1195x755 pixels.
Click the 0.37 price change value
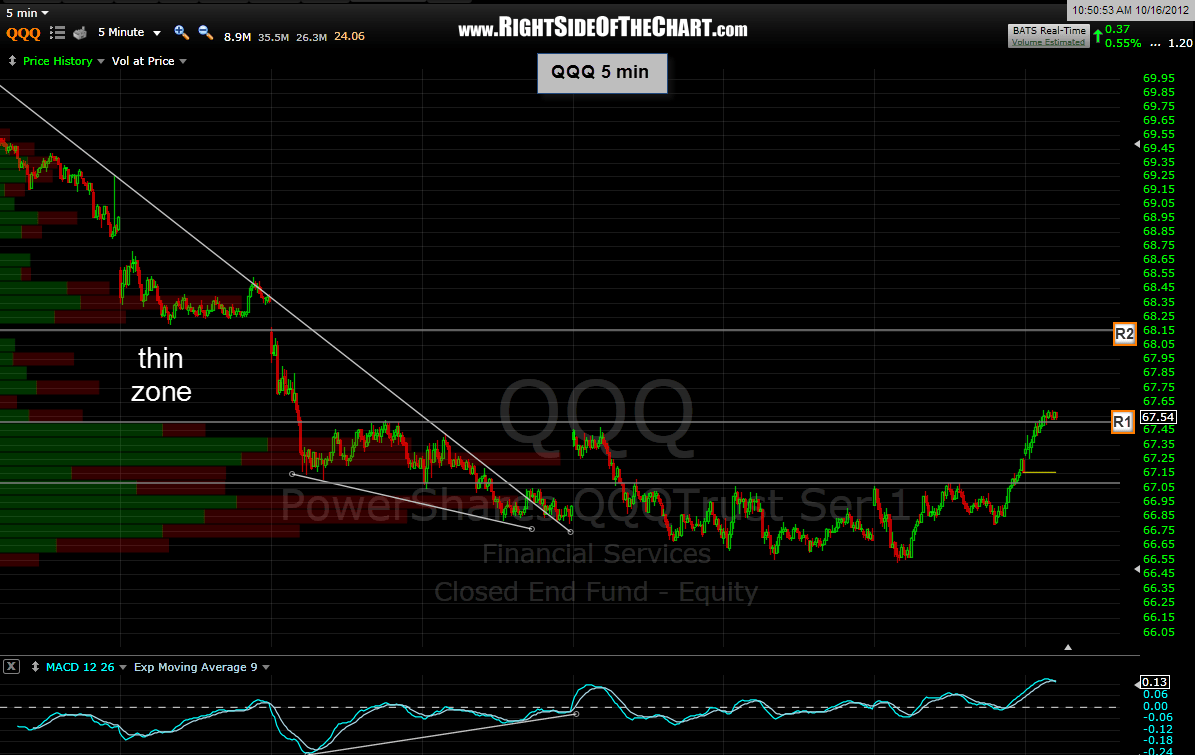point(1117,29)
